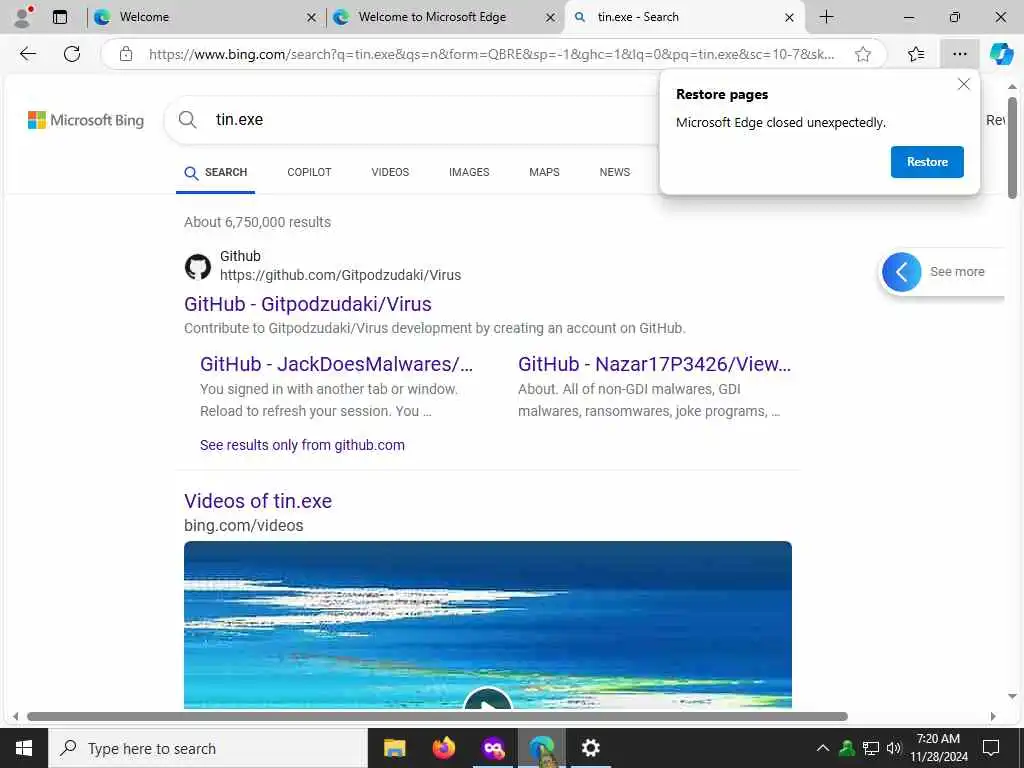Switch to the IMAGES tab

(x=469, y=172)
